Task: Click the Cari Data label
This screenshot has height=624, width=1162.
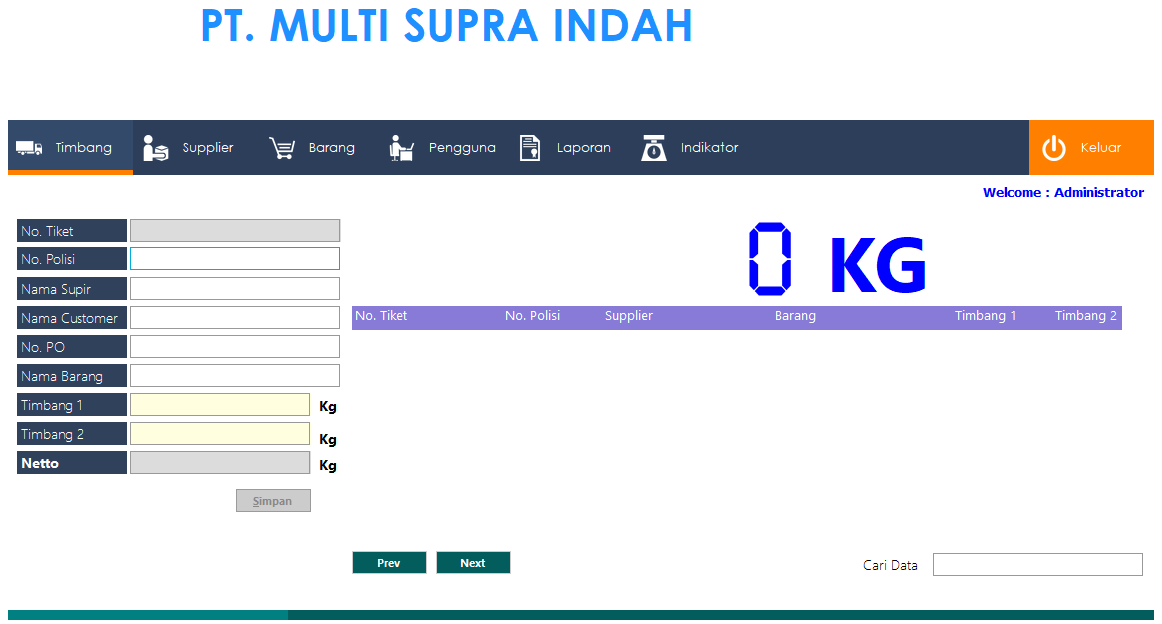Action: click(890, 565)
